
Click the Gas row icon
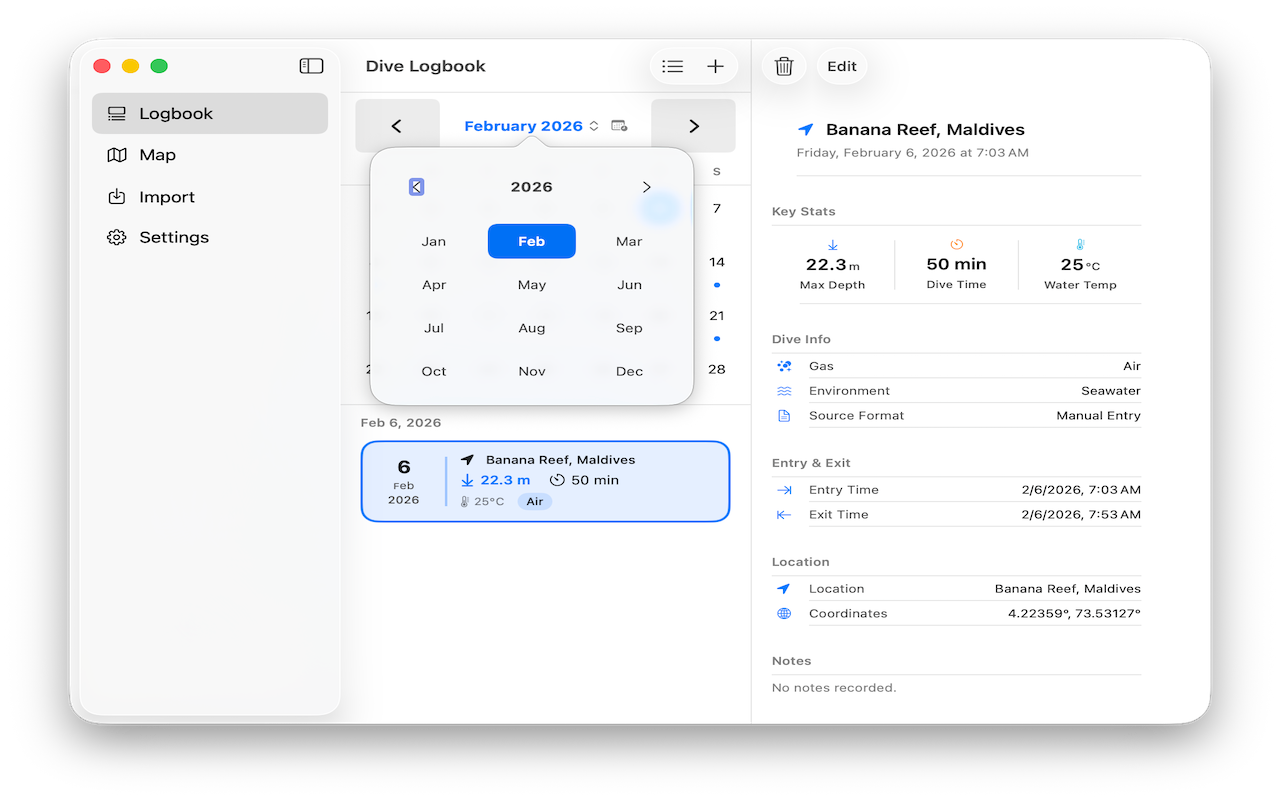[784, 366]
